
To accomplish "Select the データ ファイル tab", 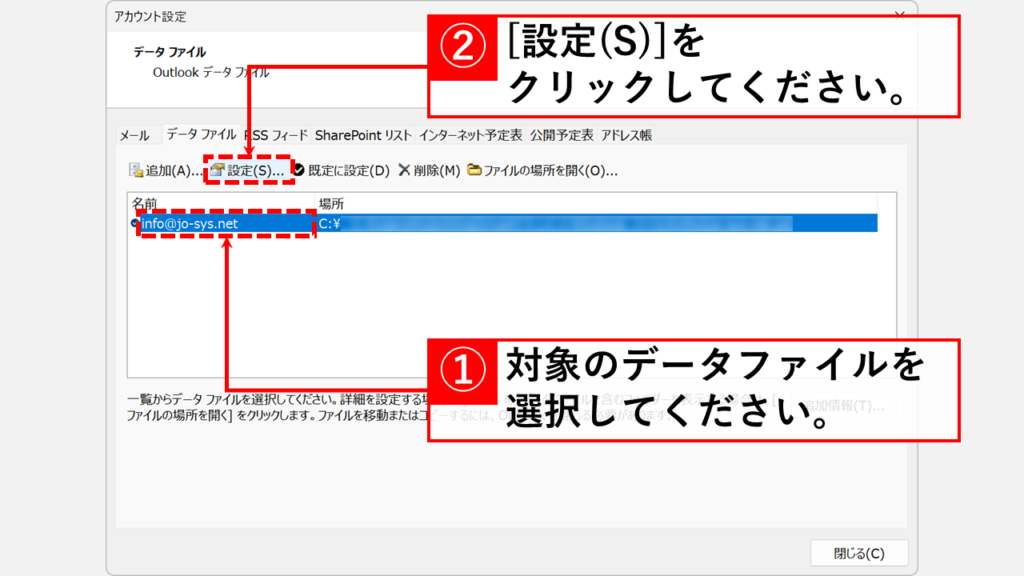I will click(201, 135).
